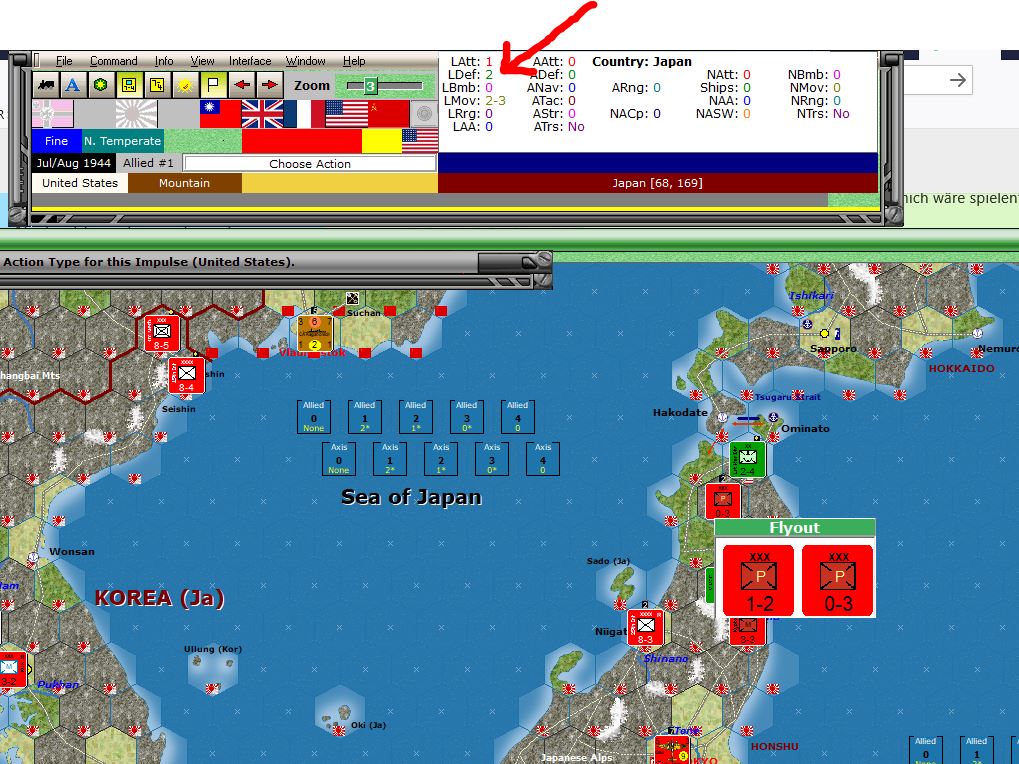Select the green 2-4 unit south of Ominato
This screenshot has width=1019, height=764.
tap(747, 459)
